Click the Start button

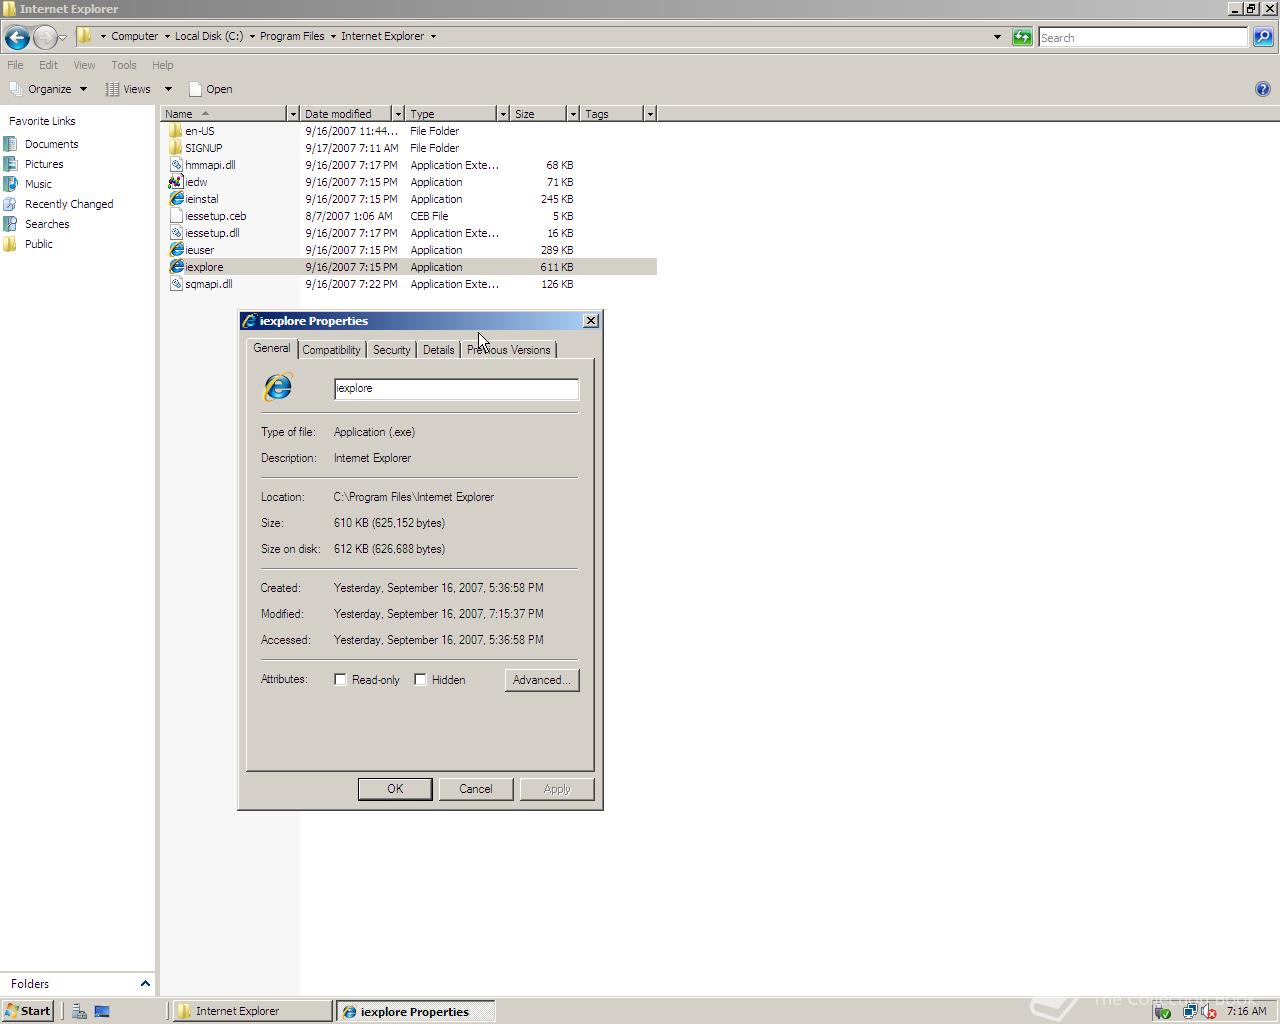(x=27, y=1011)
